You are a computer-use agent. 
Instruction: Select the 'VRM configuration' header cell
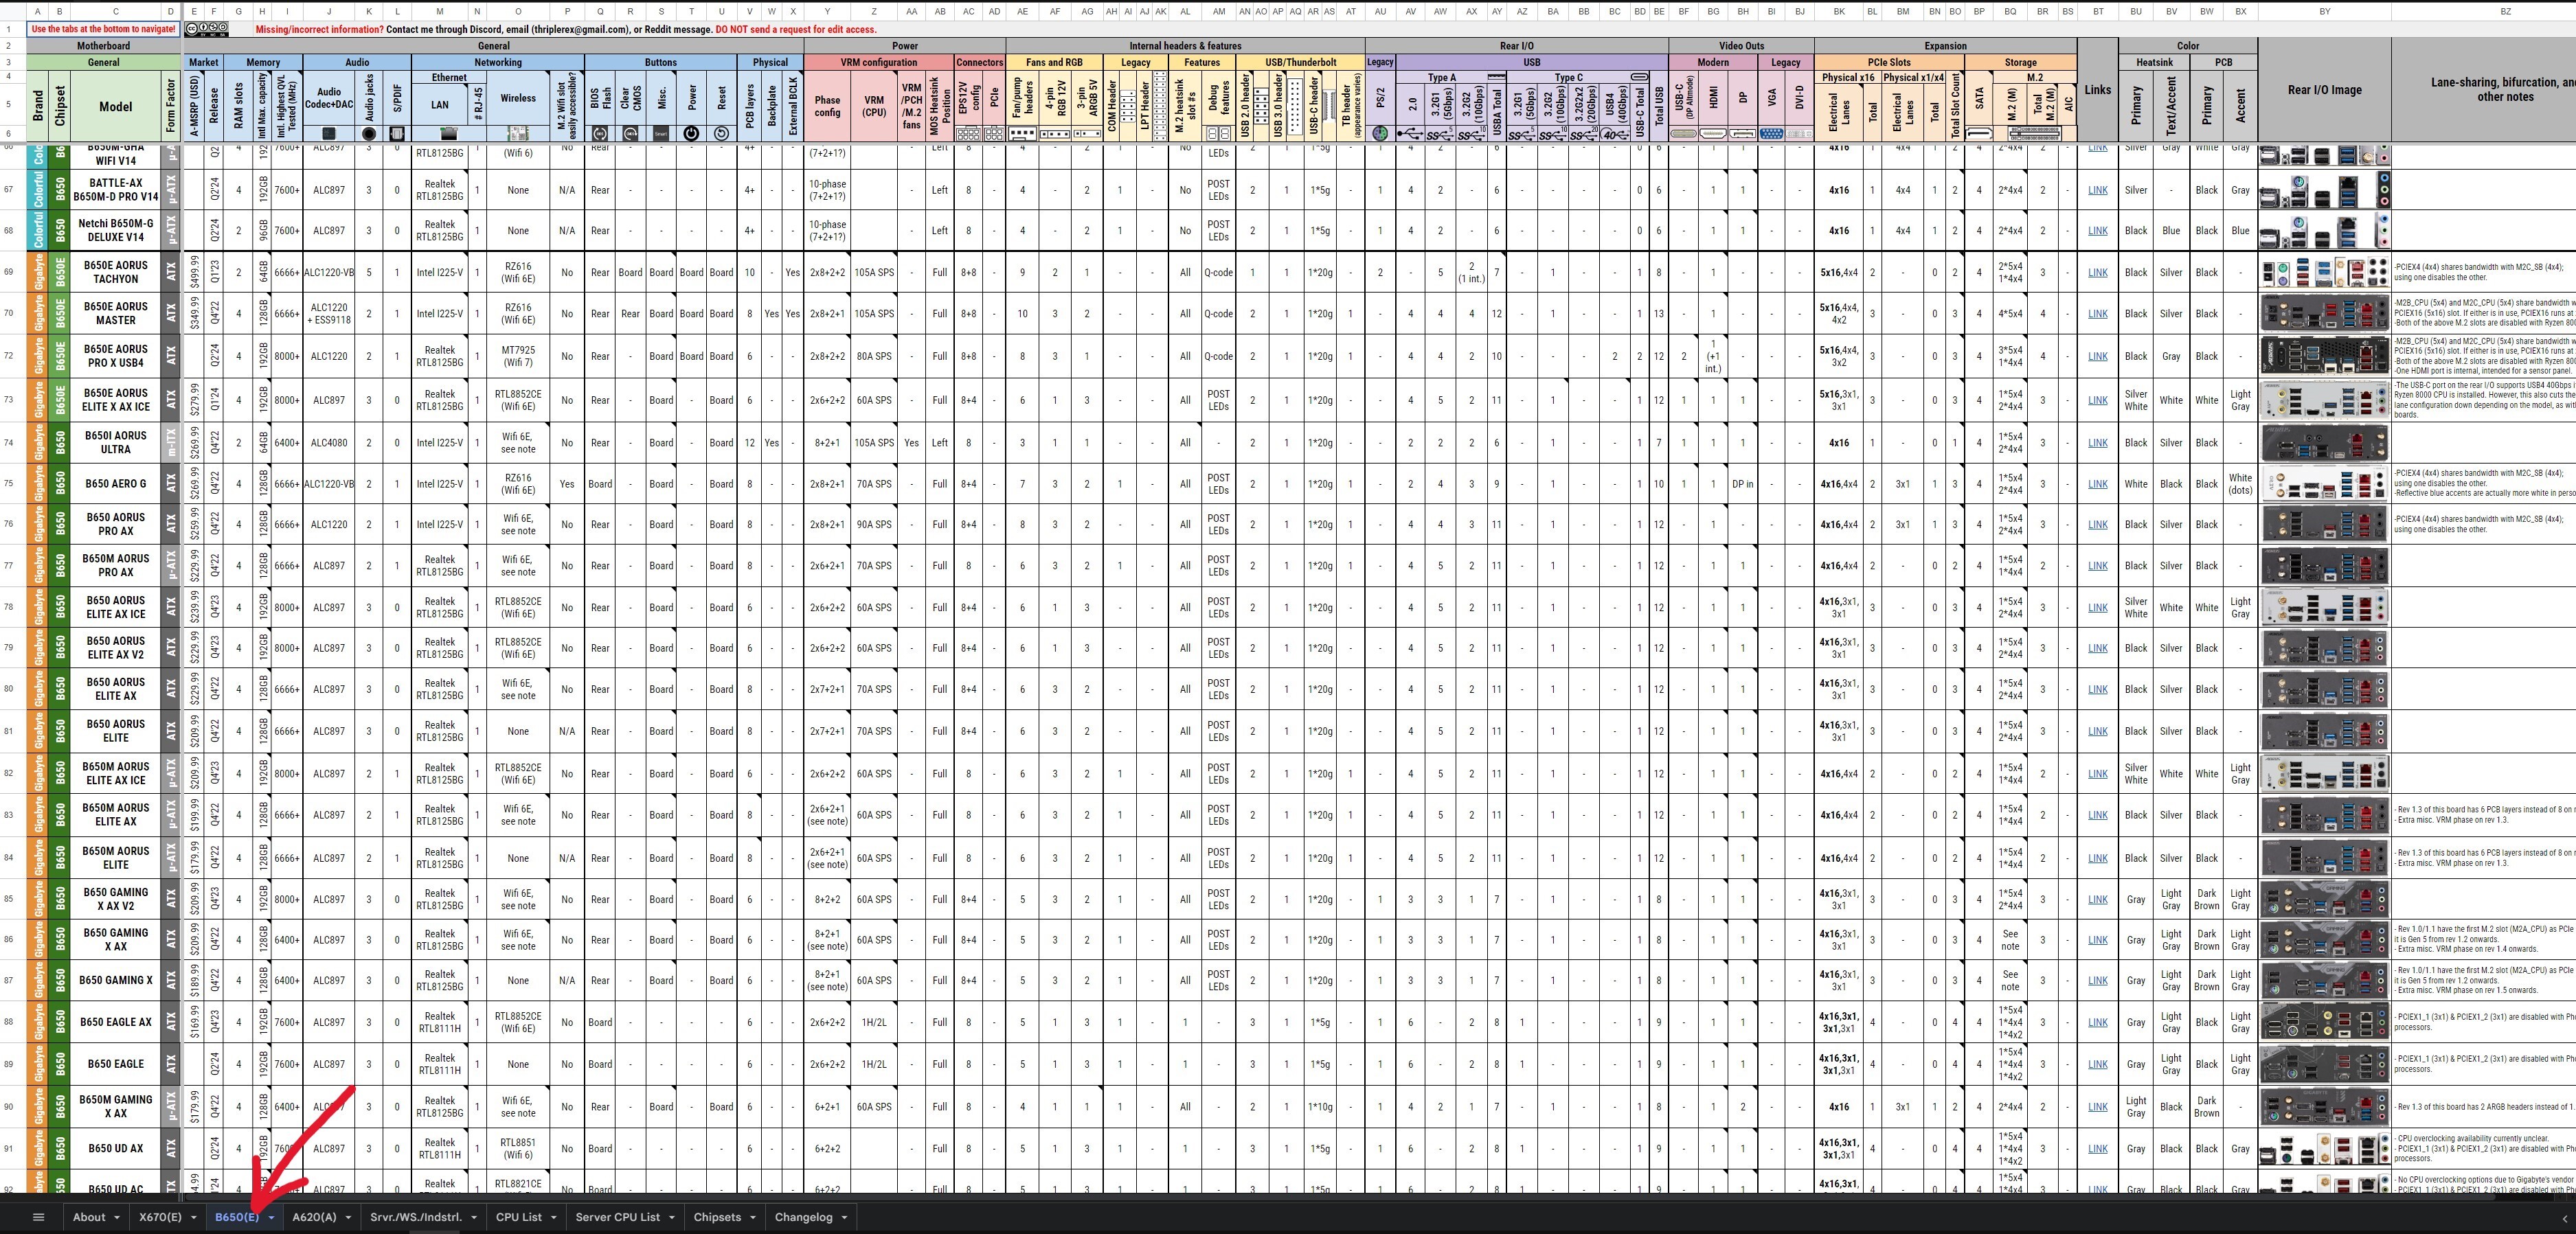point(879,62)
